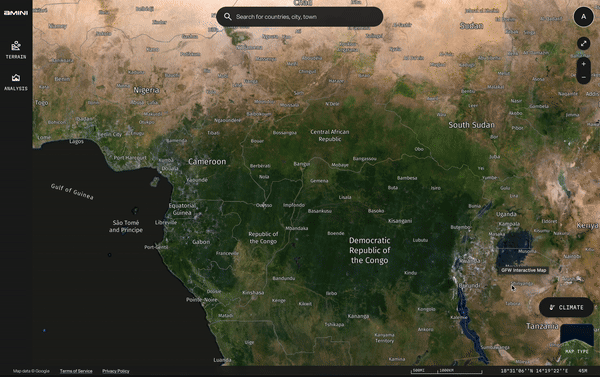Click the Gulf of Guinea label
600x377 pixels.
(72, 192)
